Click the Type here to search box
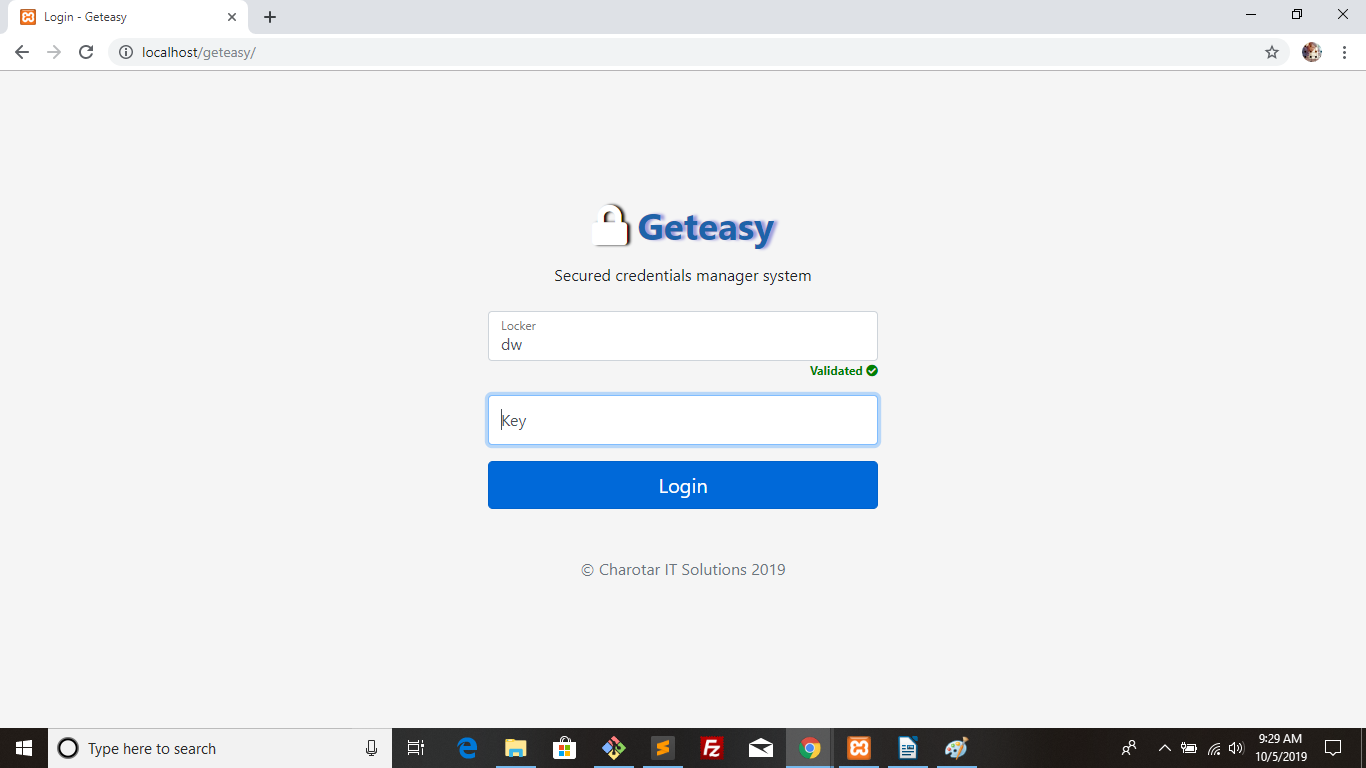Viewport: 1366px width, 768px height. 220,748
